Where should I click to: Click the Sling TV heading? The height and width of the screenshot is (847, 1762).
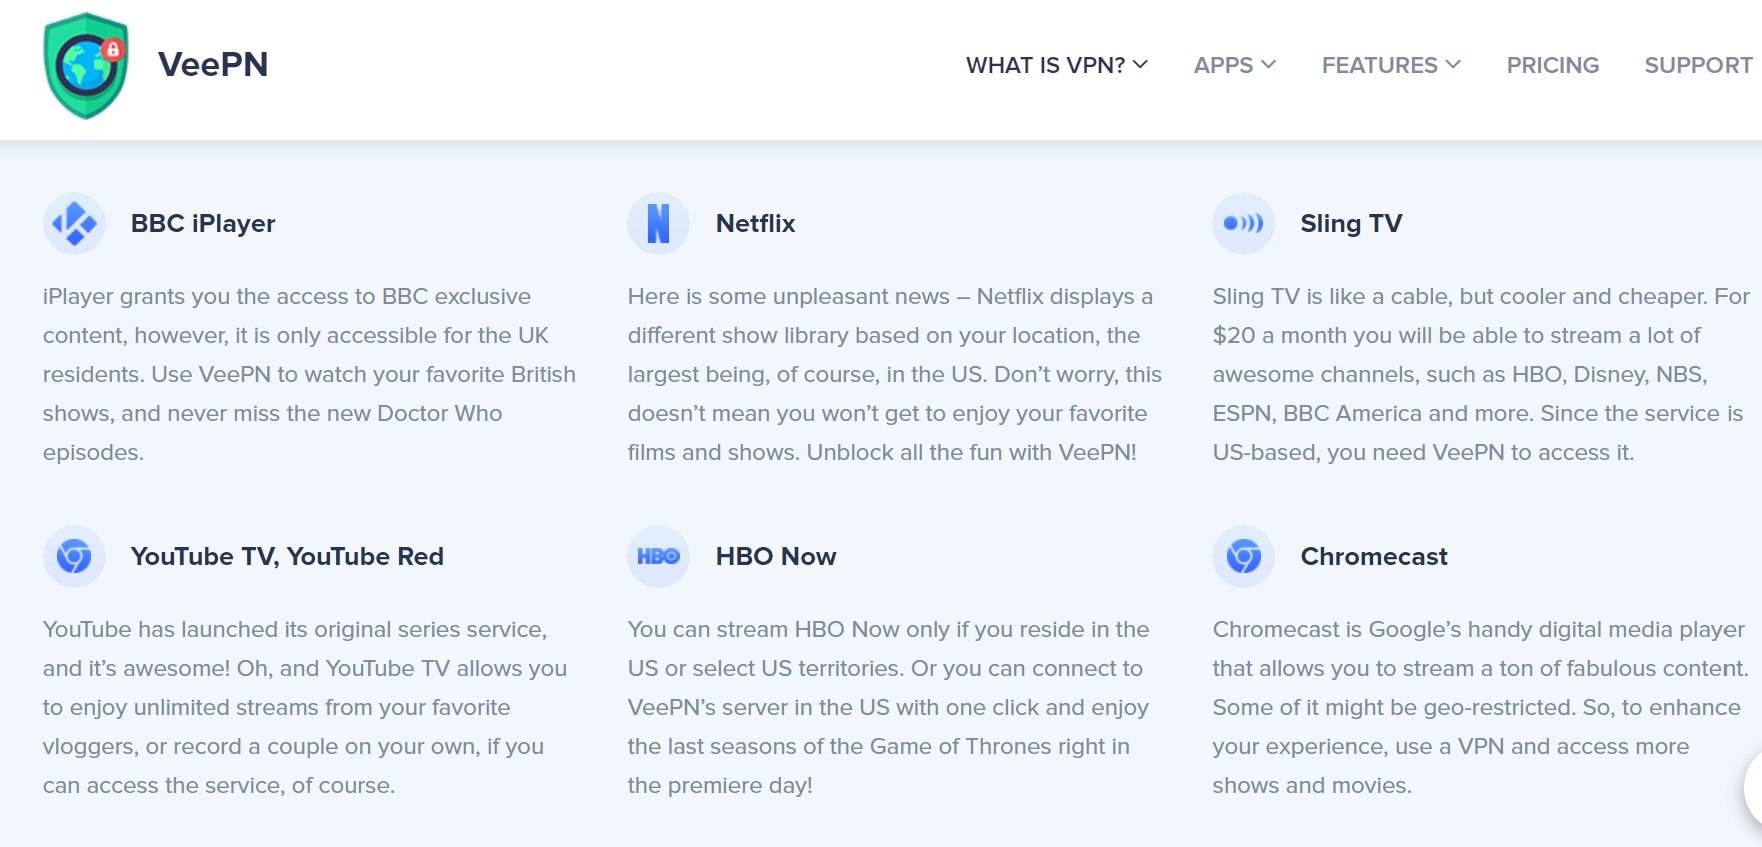(1350, 223)
